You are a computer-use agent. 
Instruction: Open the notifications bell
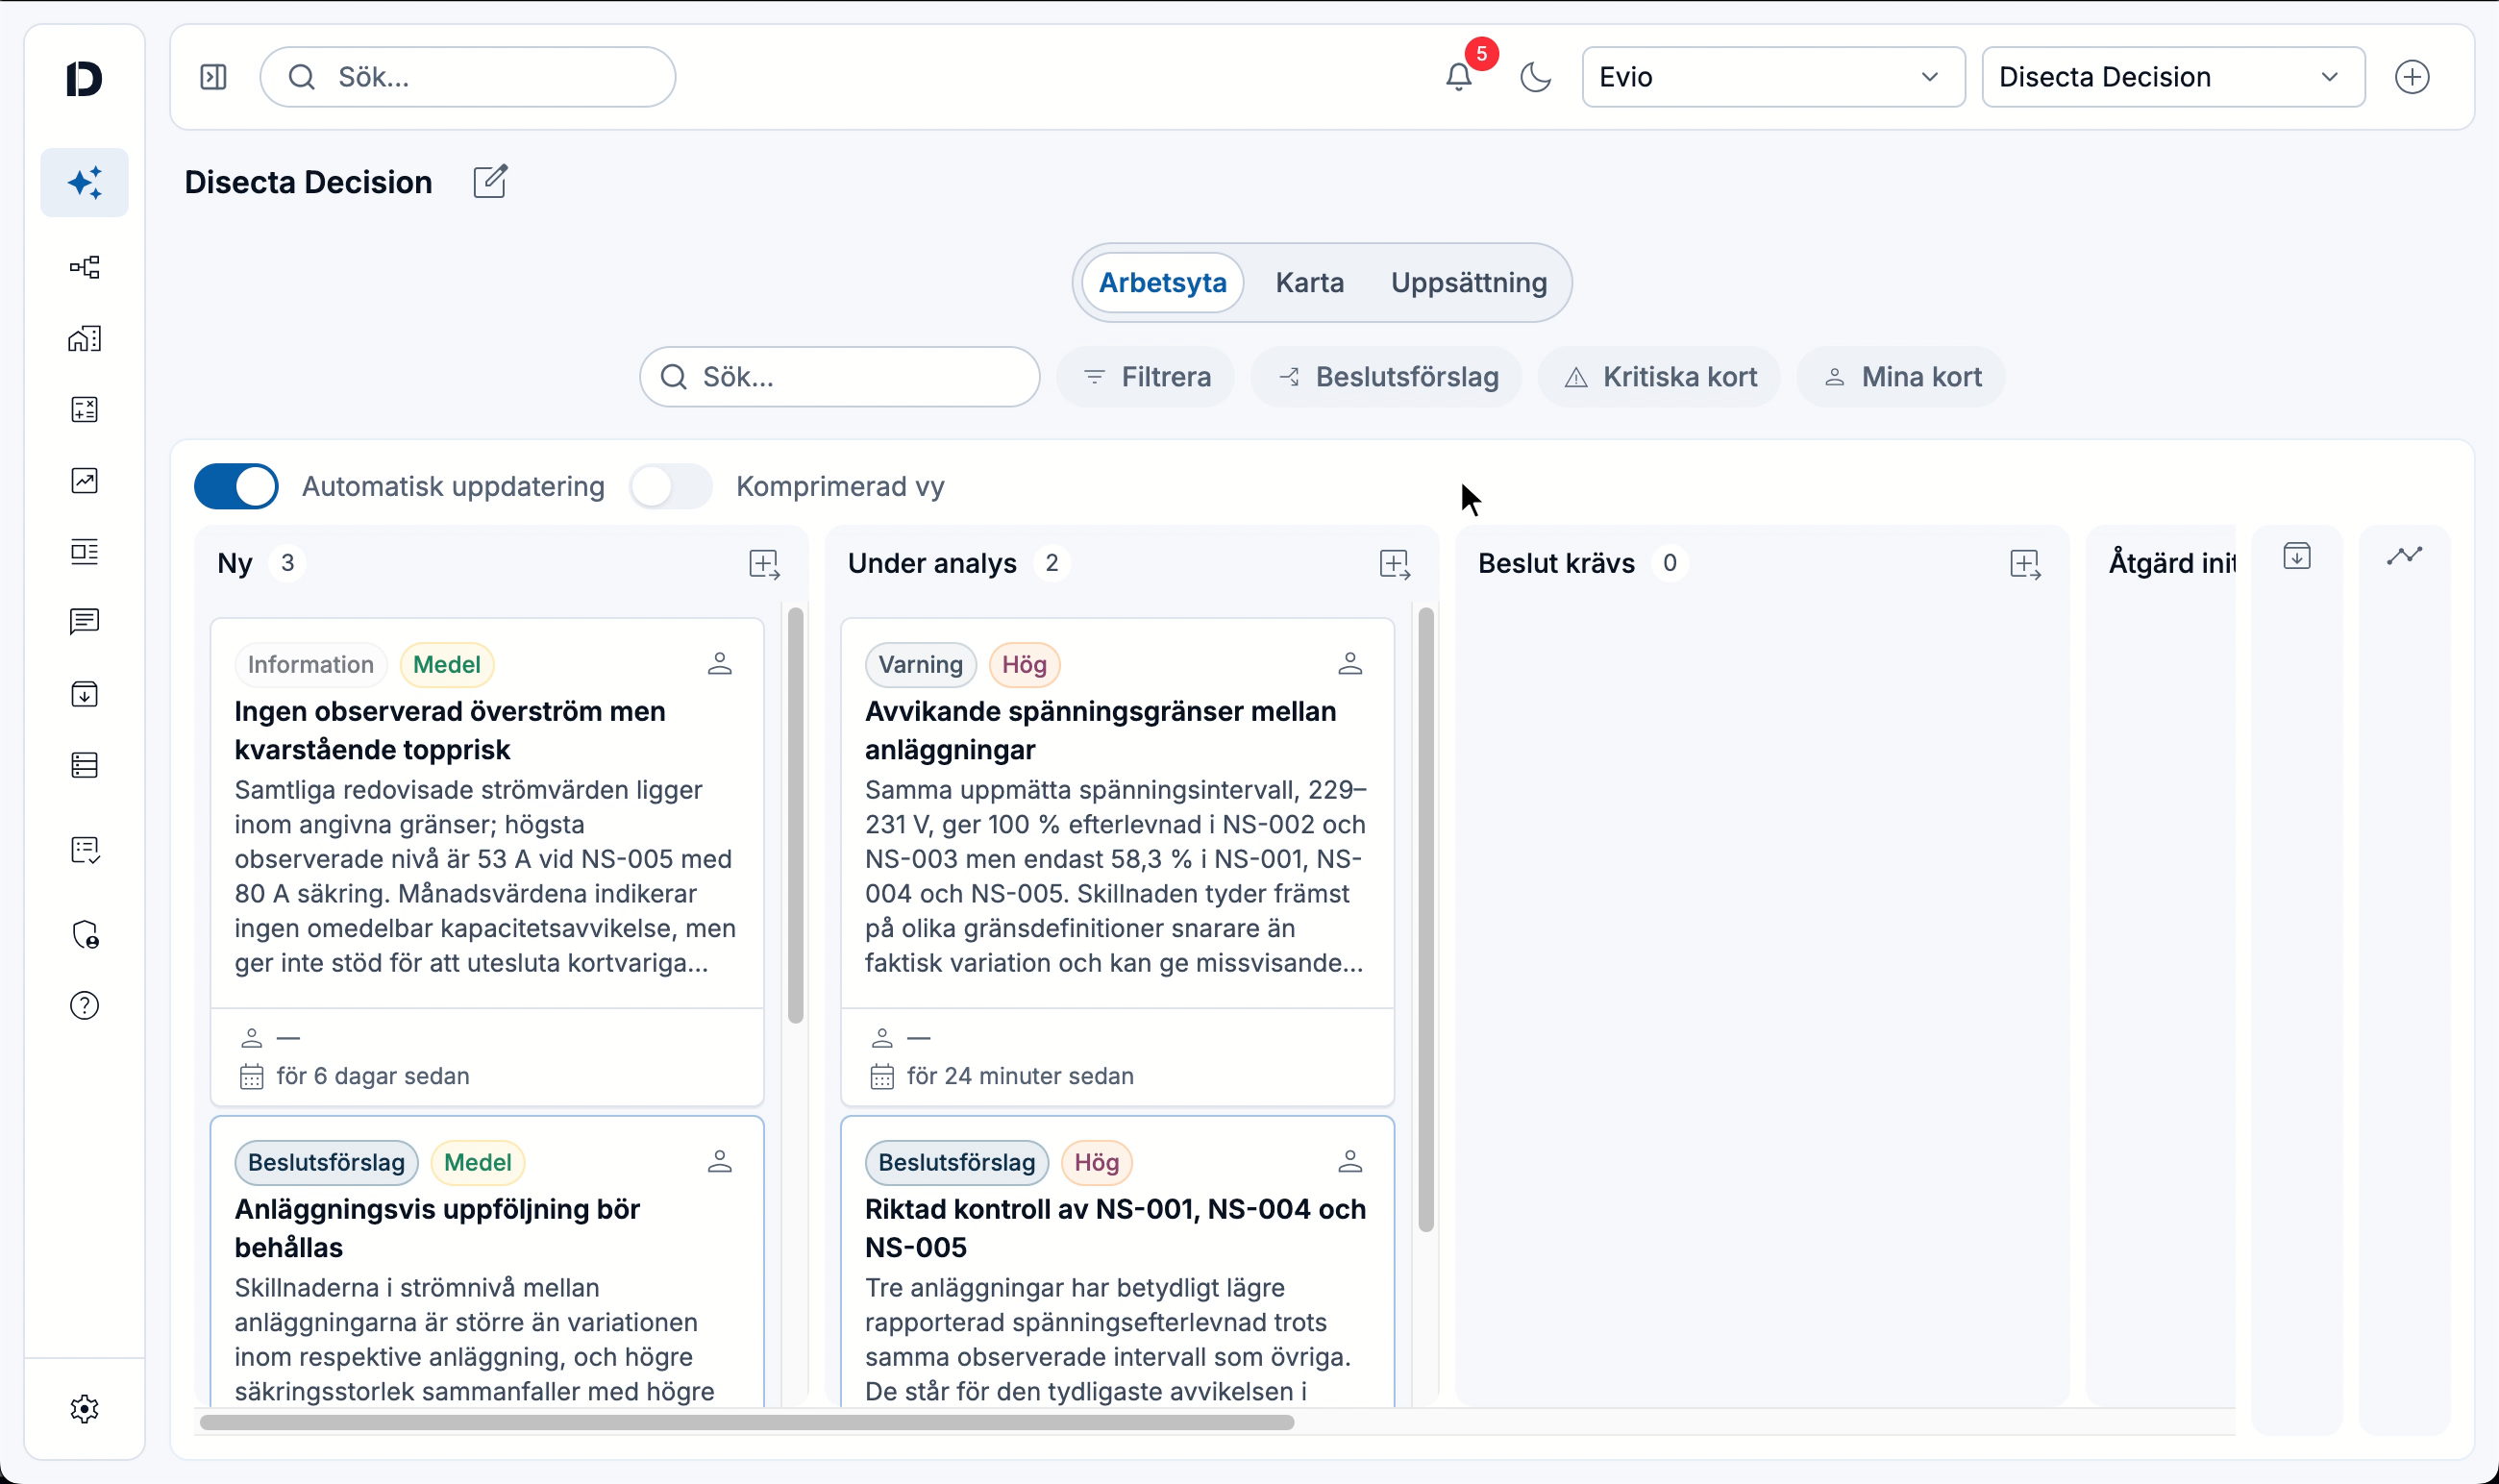click(x=1458, y=77)
